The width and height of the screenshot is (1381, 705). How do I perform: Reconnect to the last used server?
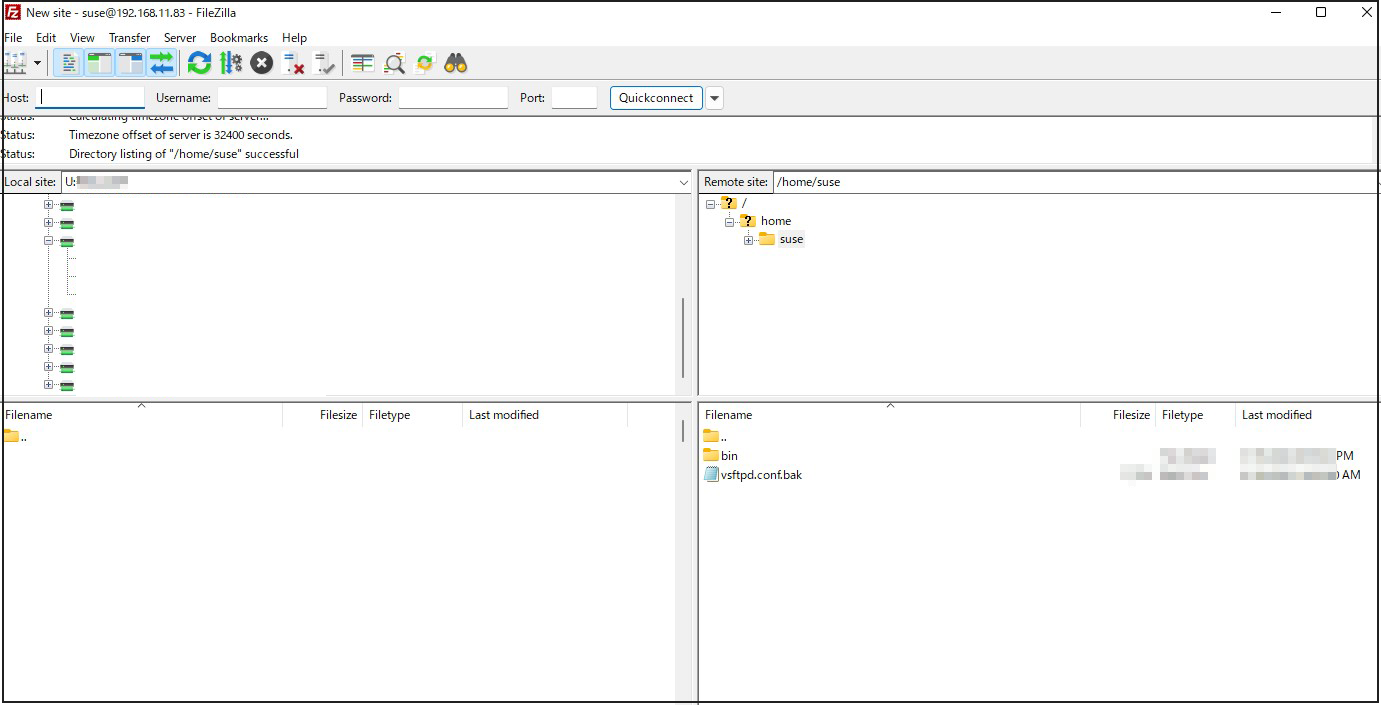(324, 63)
